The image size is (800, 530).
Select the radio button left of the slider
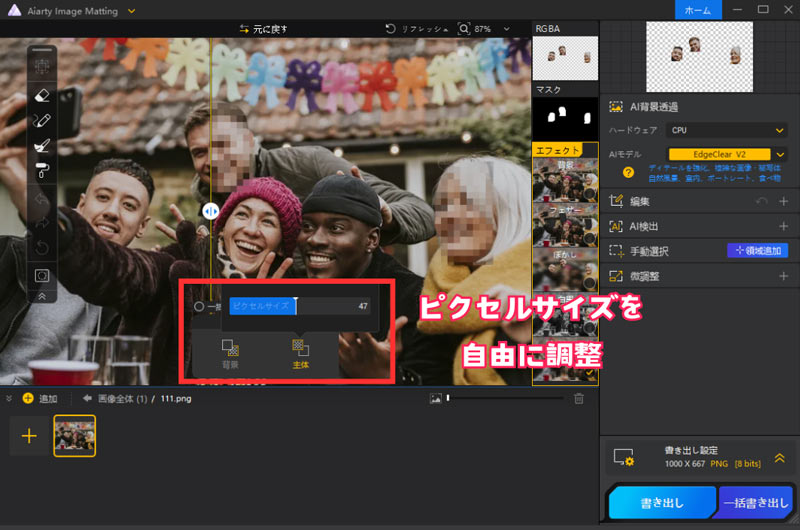(x=199, y=306)
